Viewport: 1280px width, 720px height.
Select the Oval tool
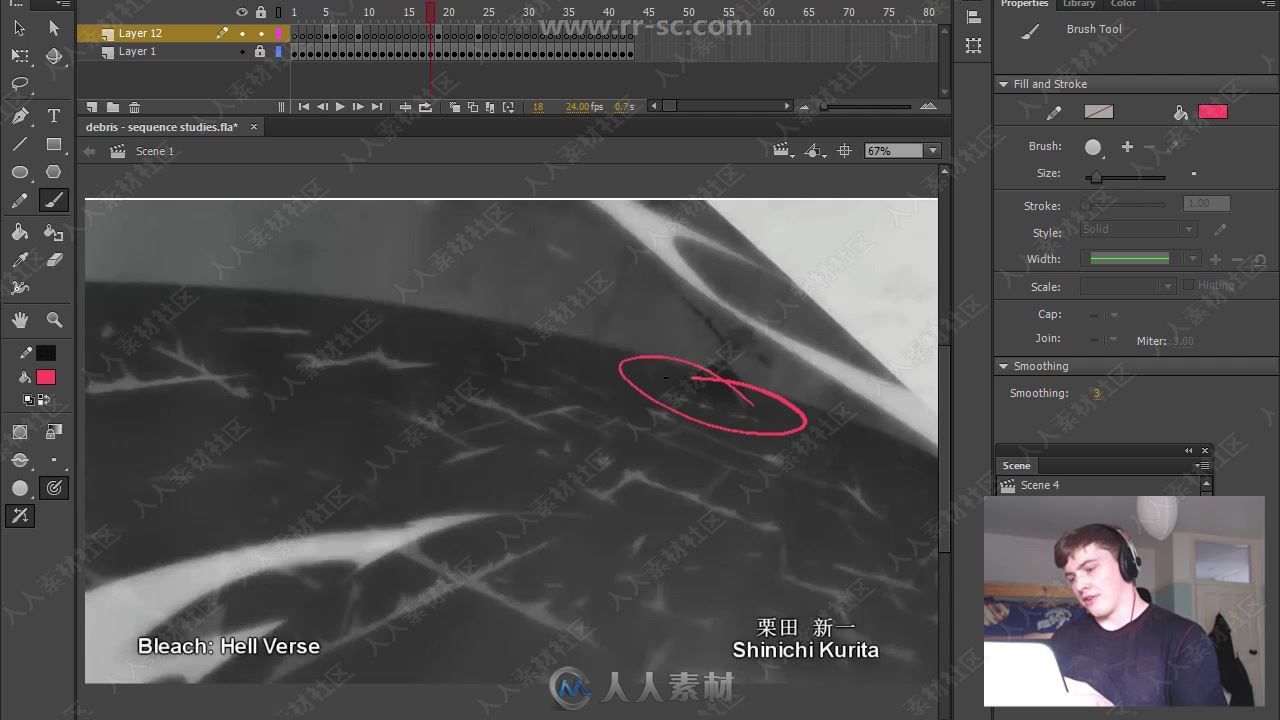[x=20, y=173]
